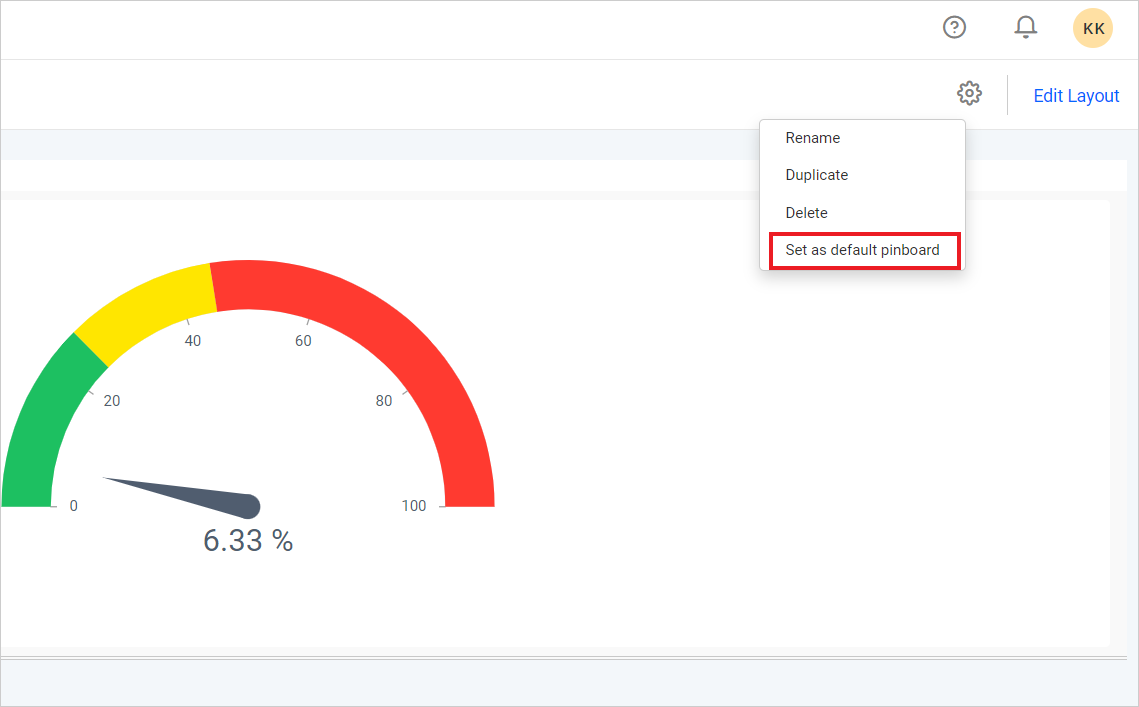1139x707 pixels.
Task: Open the pinboard settings gear icon
Action: tap(969, 93)
